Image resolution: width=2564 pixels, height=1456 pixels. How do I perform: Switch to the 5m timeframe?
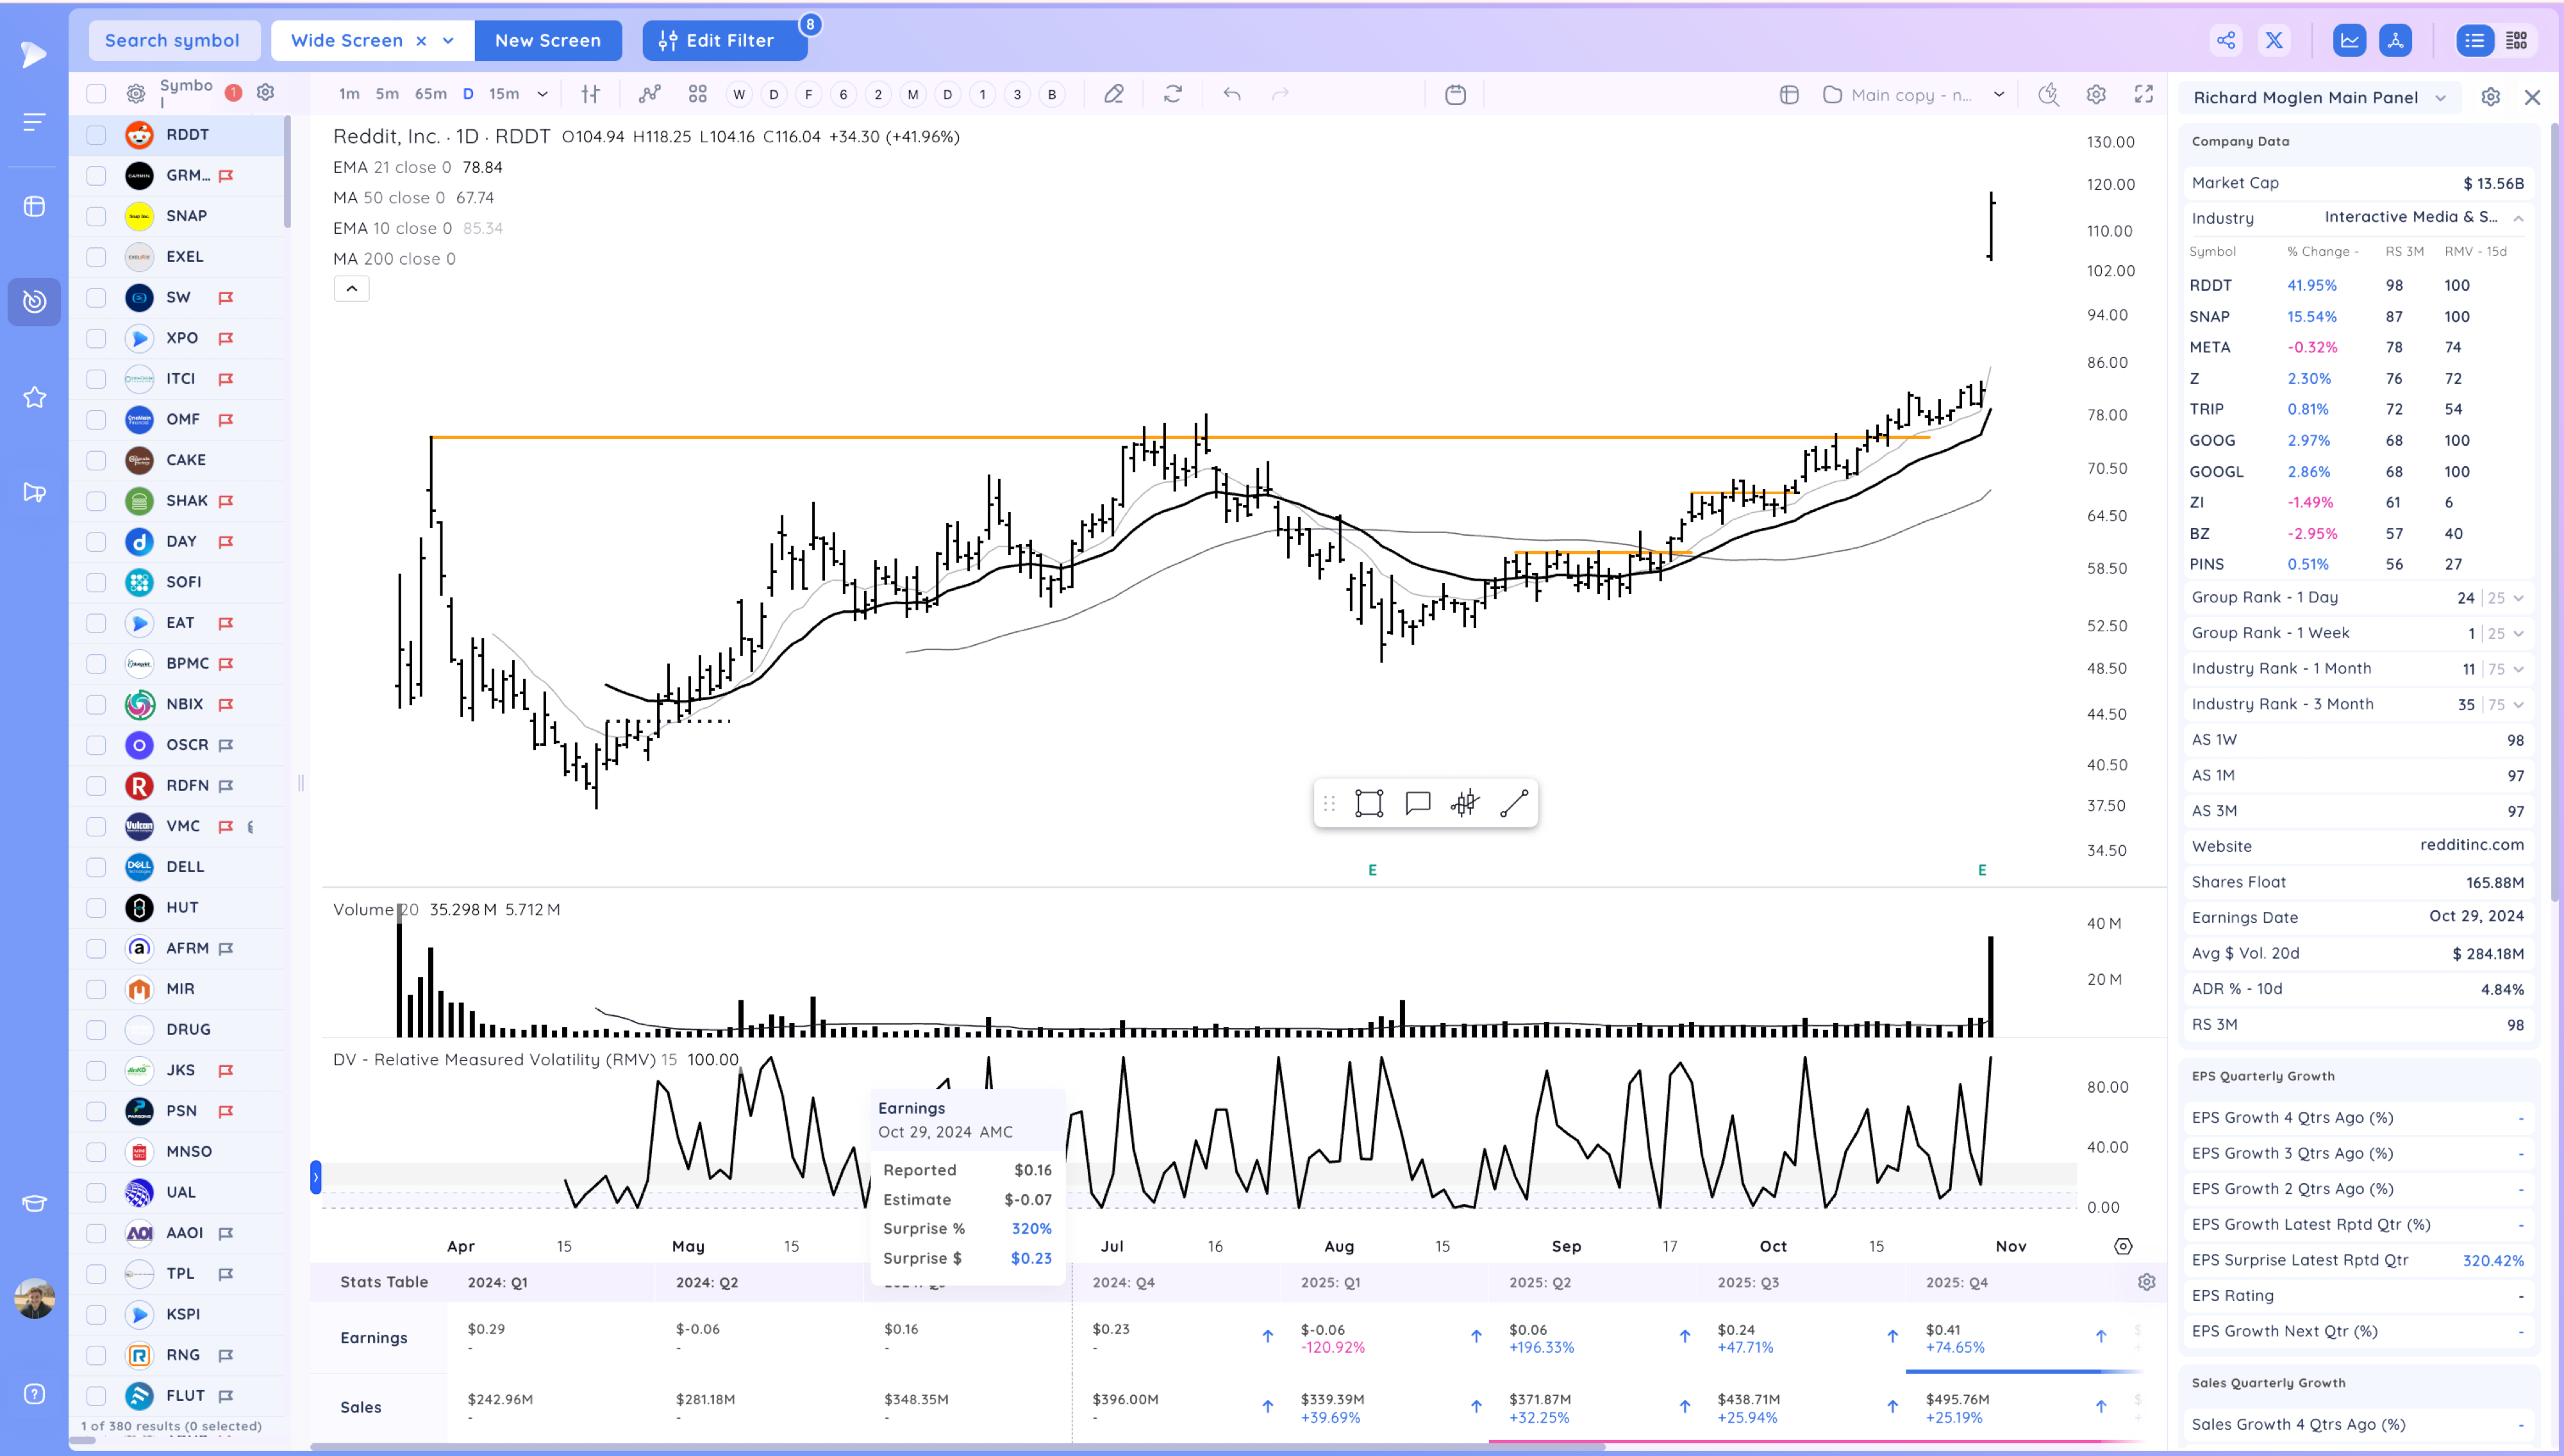tap(387, 94)
